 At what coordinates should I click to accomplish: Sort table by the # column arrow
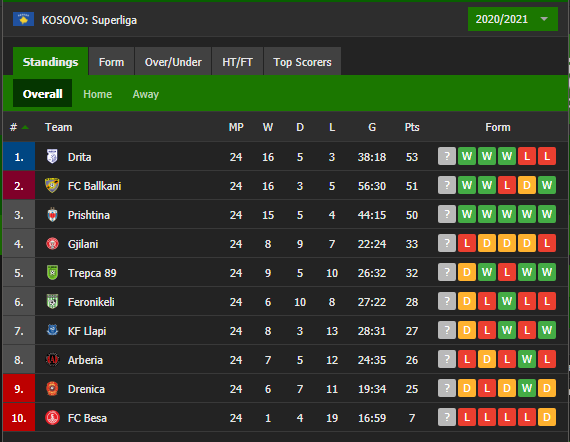(x=25, y=127)
